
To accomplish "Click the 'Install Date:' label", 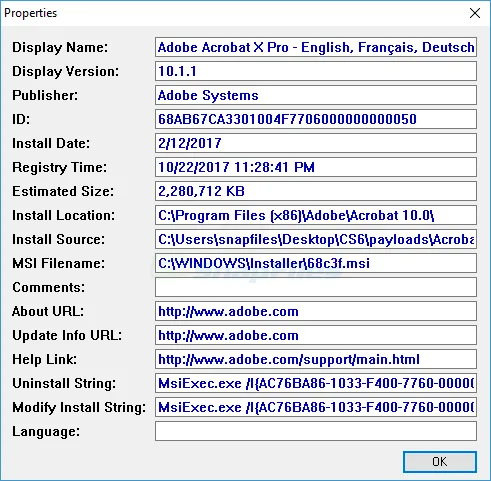I will [x=51, y=143].
